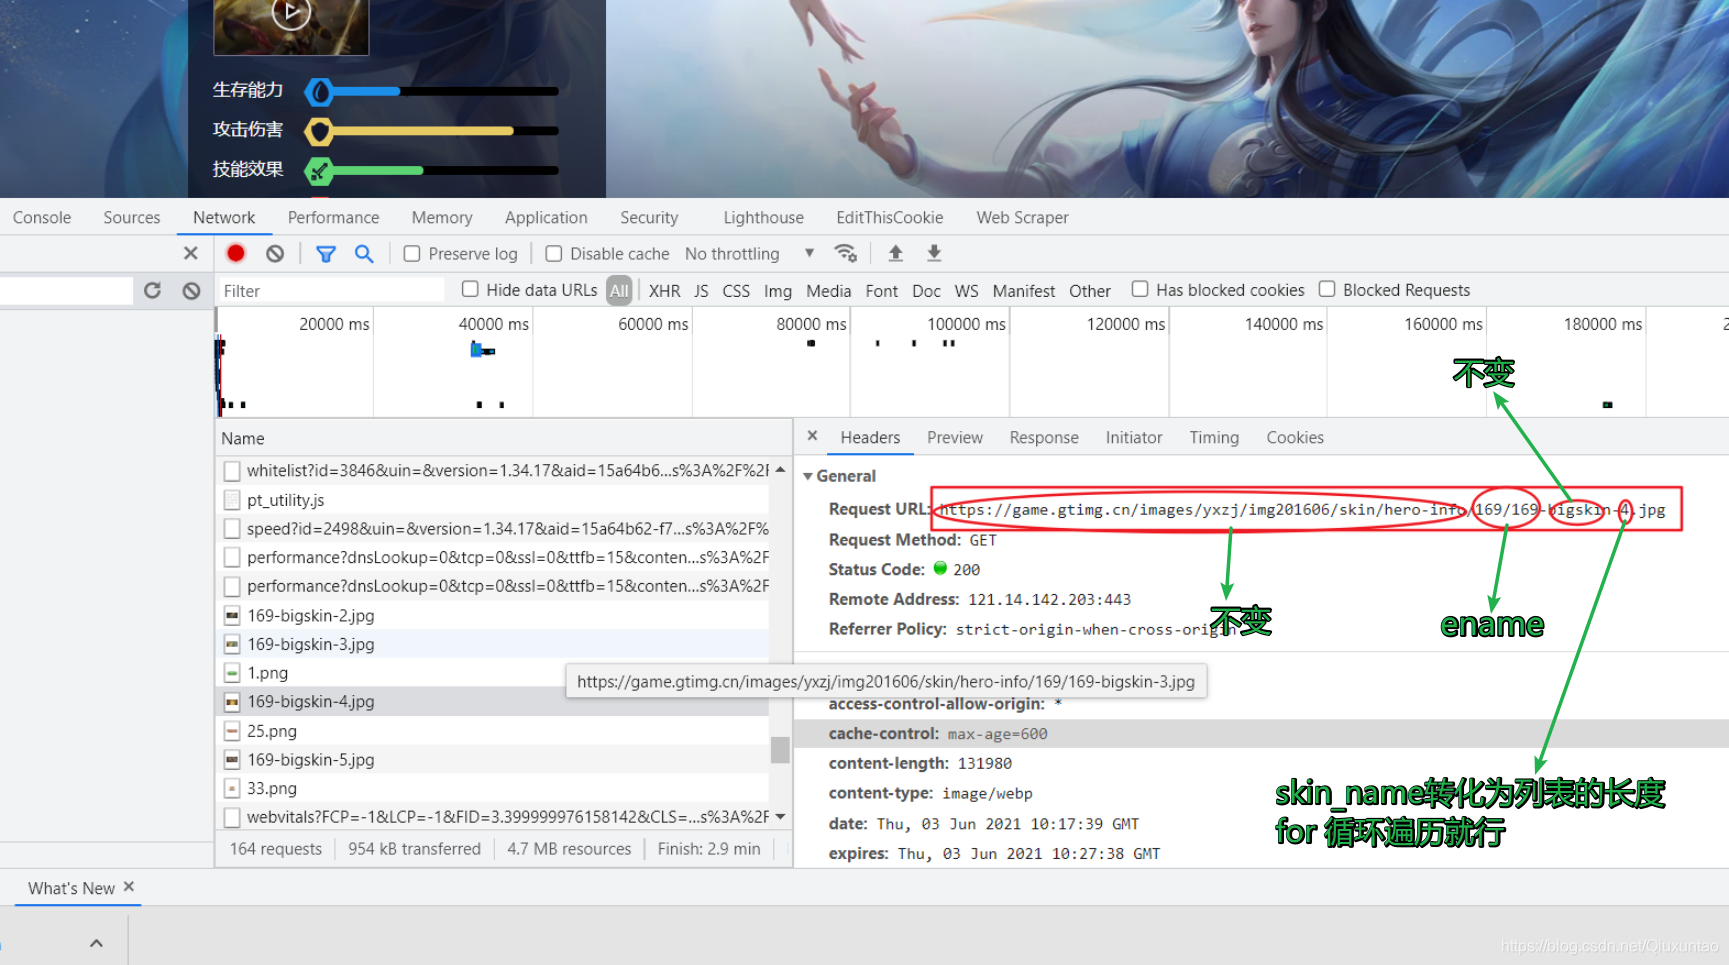Select All request type filter

(x=619, y=290)
